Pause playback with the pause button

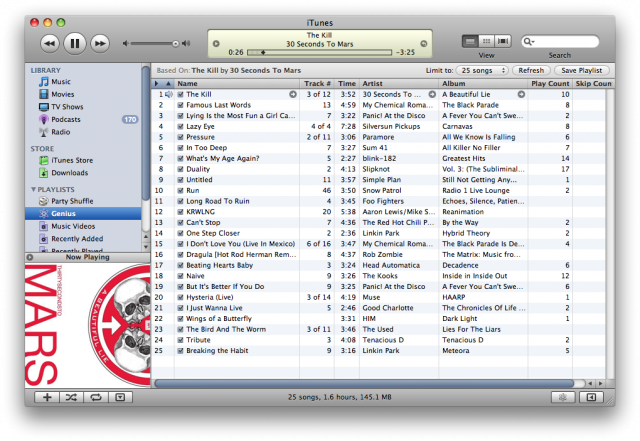pos(75,43)
